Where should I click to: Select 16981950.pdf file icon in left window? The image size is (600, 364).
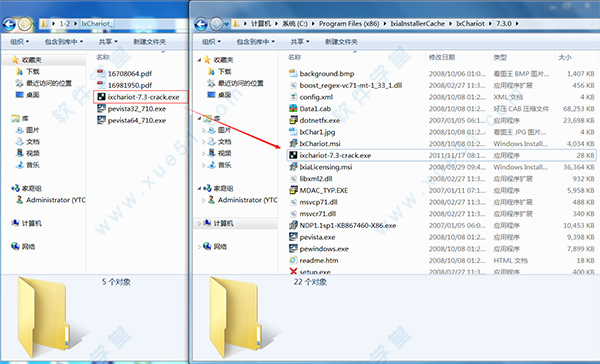point(101,85)
